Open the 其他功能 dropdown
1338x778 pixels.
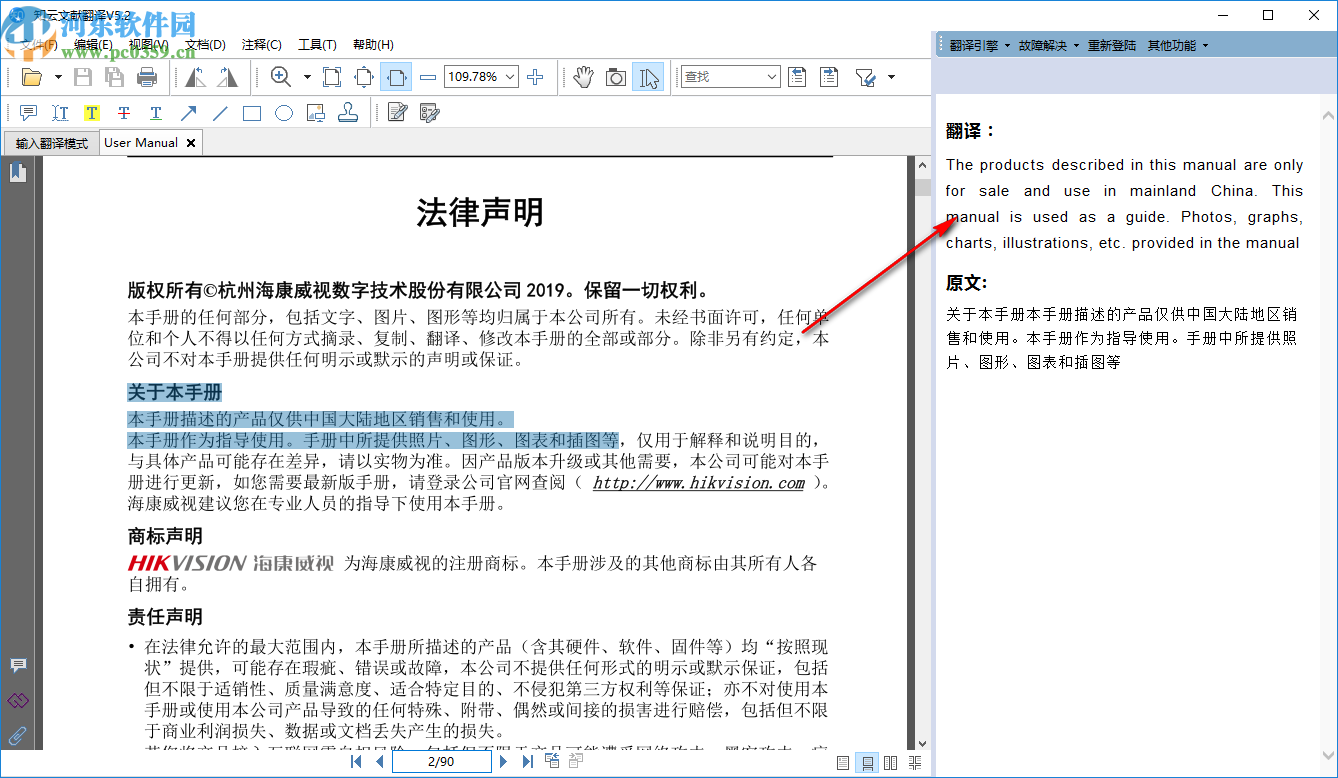1178,46
